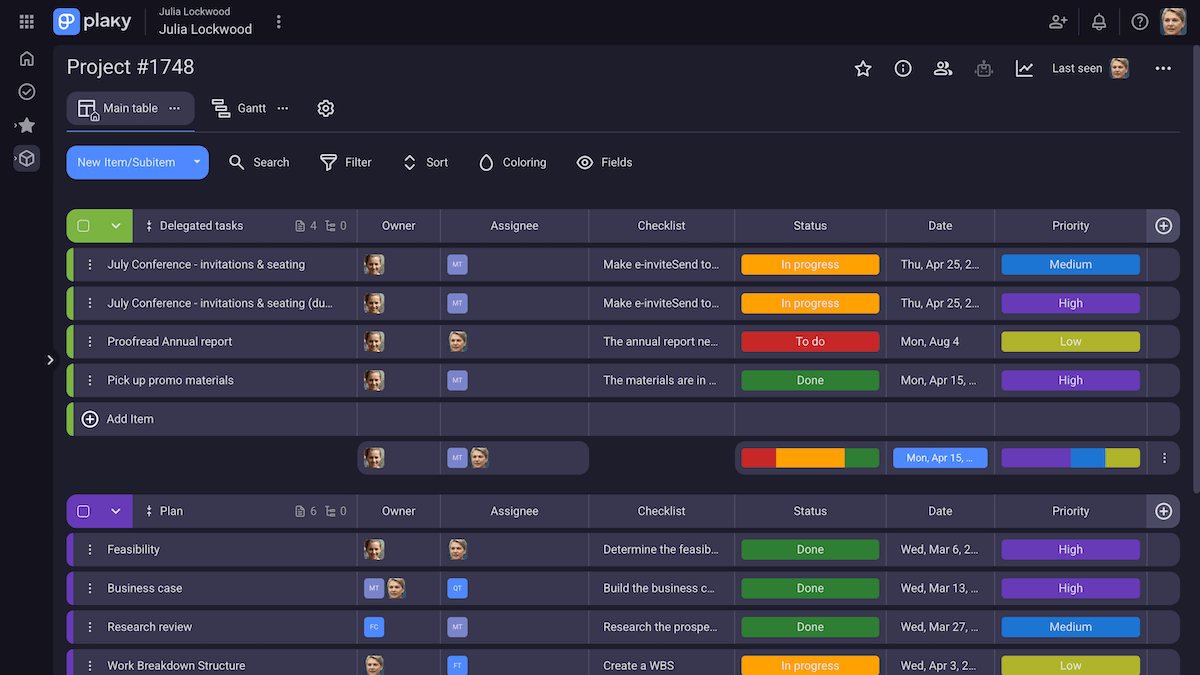Click the In progress status of Proofread Annual report

click(x=810, y=341)
